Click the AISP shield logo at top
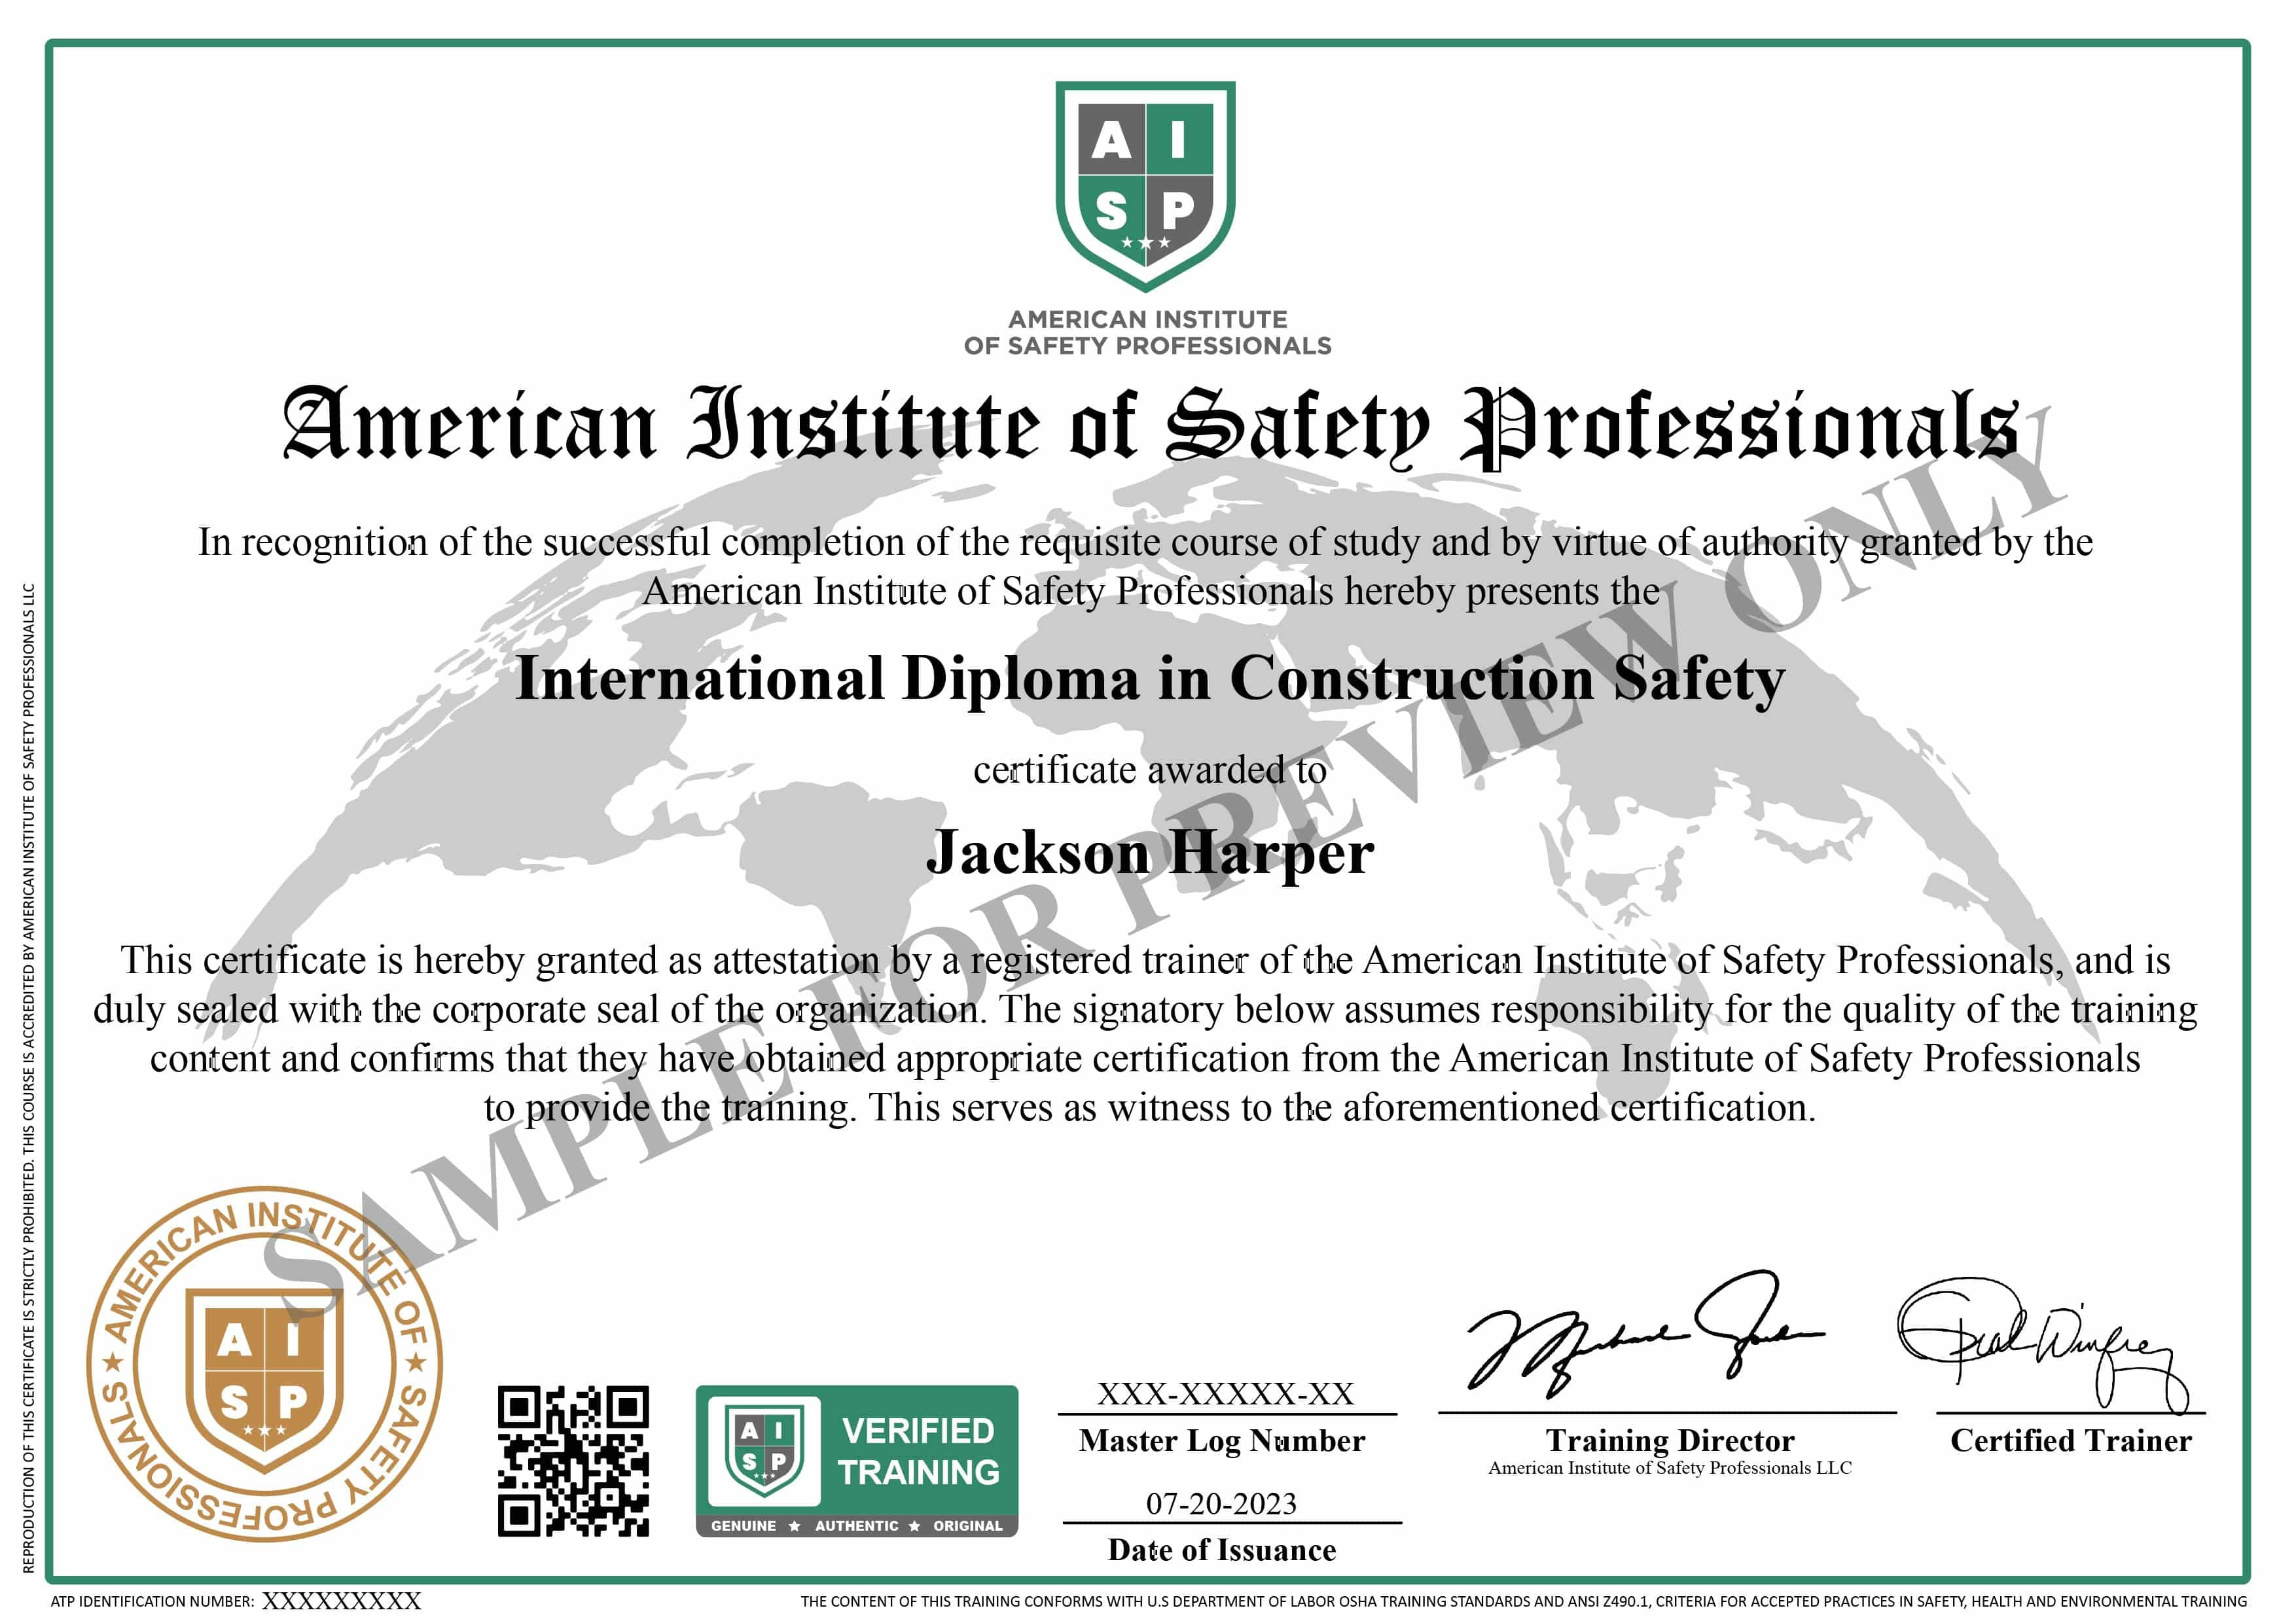Screen dimensions: 2296x1623 point(1146,185)
